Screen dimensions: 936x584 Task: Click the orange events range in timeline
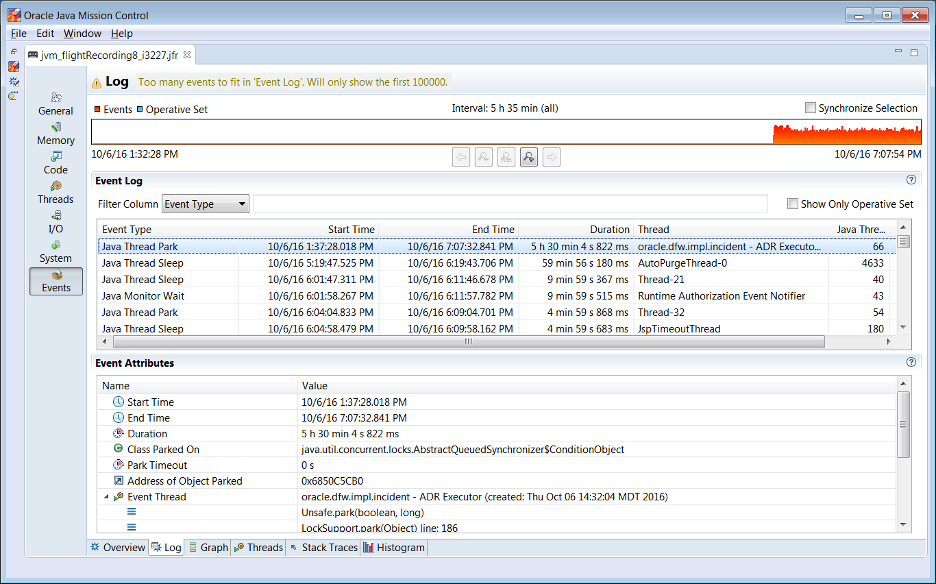click(x=846, y=134)
